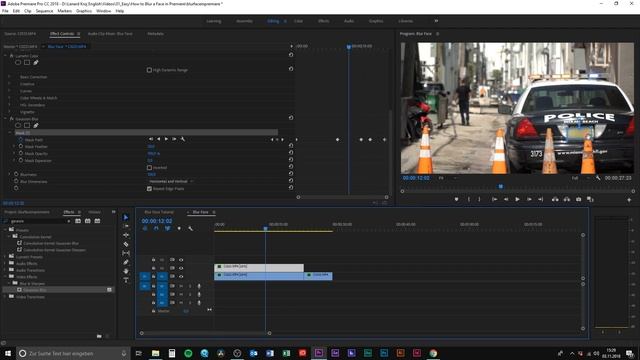Screen dimensions: 640x360
Task: Track selected mask backward
Action: (159, 139)
